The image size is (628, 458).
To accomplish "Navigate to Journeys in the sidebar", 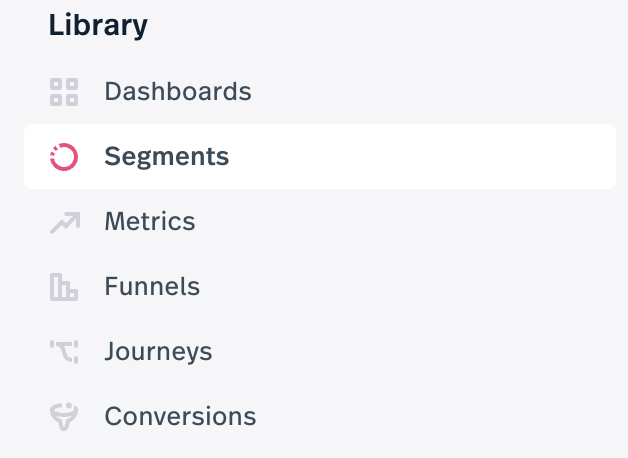I will [x=158, y=352].
